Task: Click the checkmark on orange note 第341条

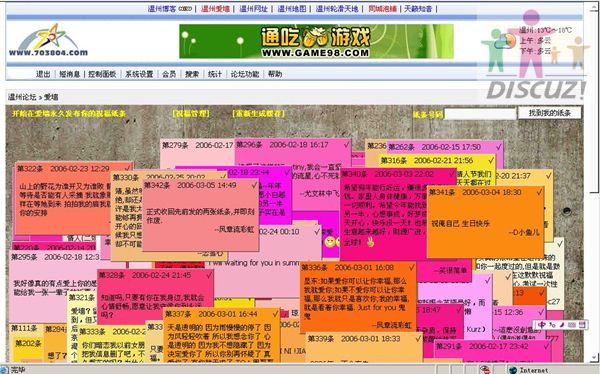Action: point(539,192)
